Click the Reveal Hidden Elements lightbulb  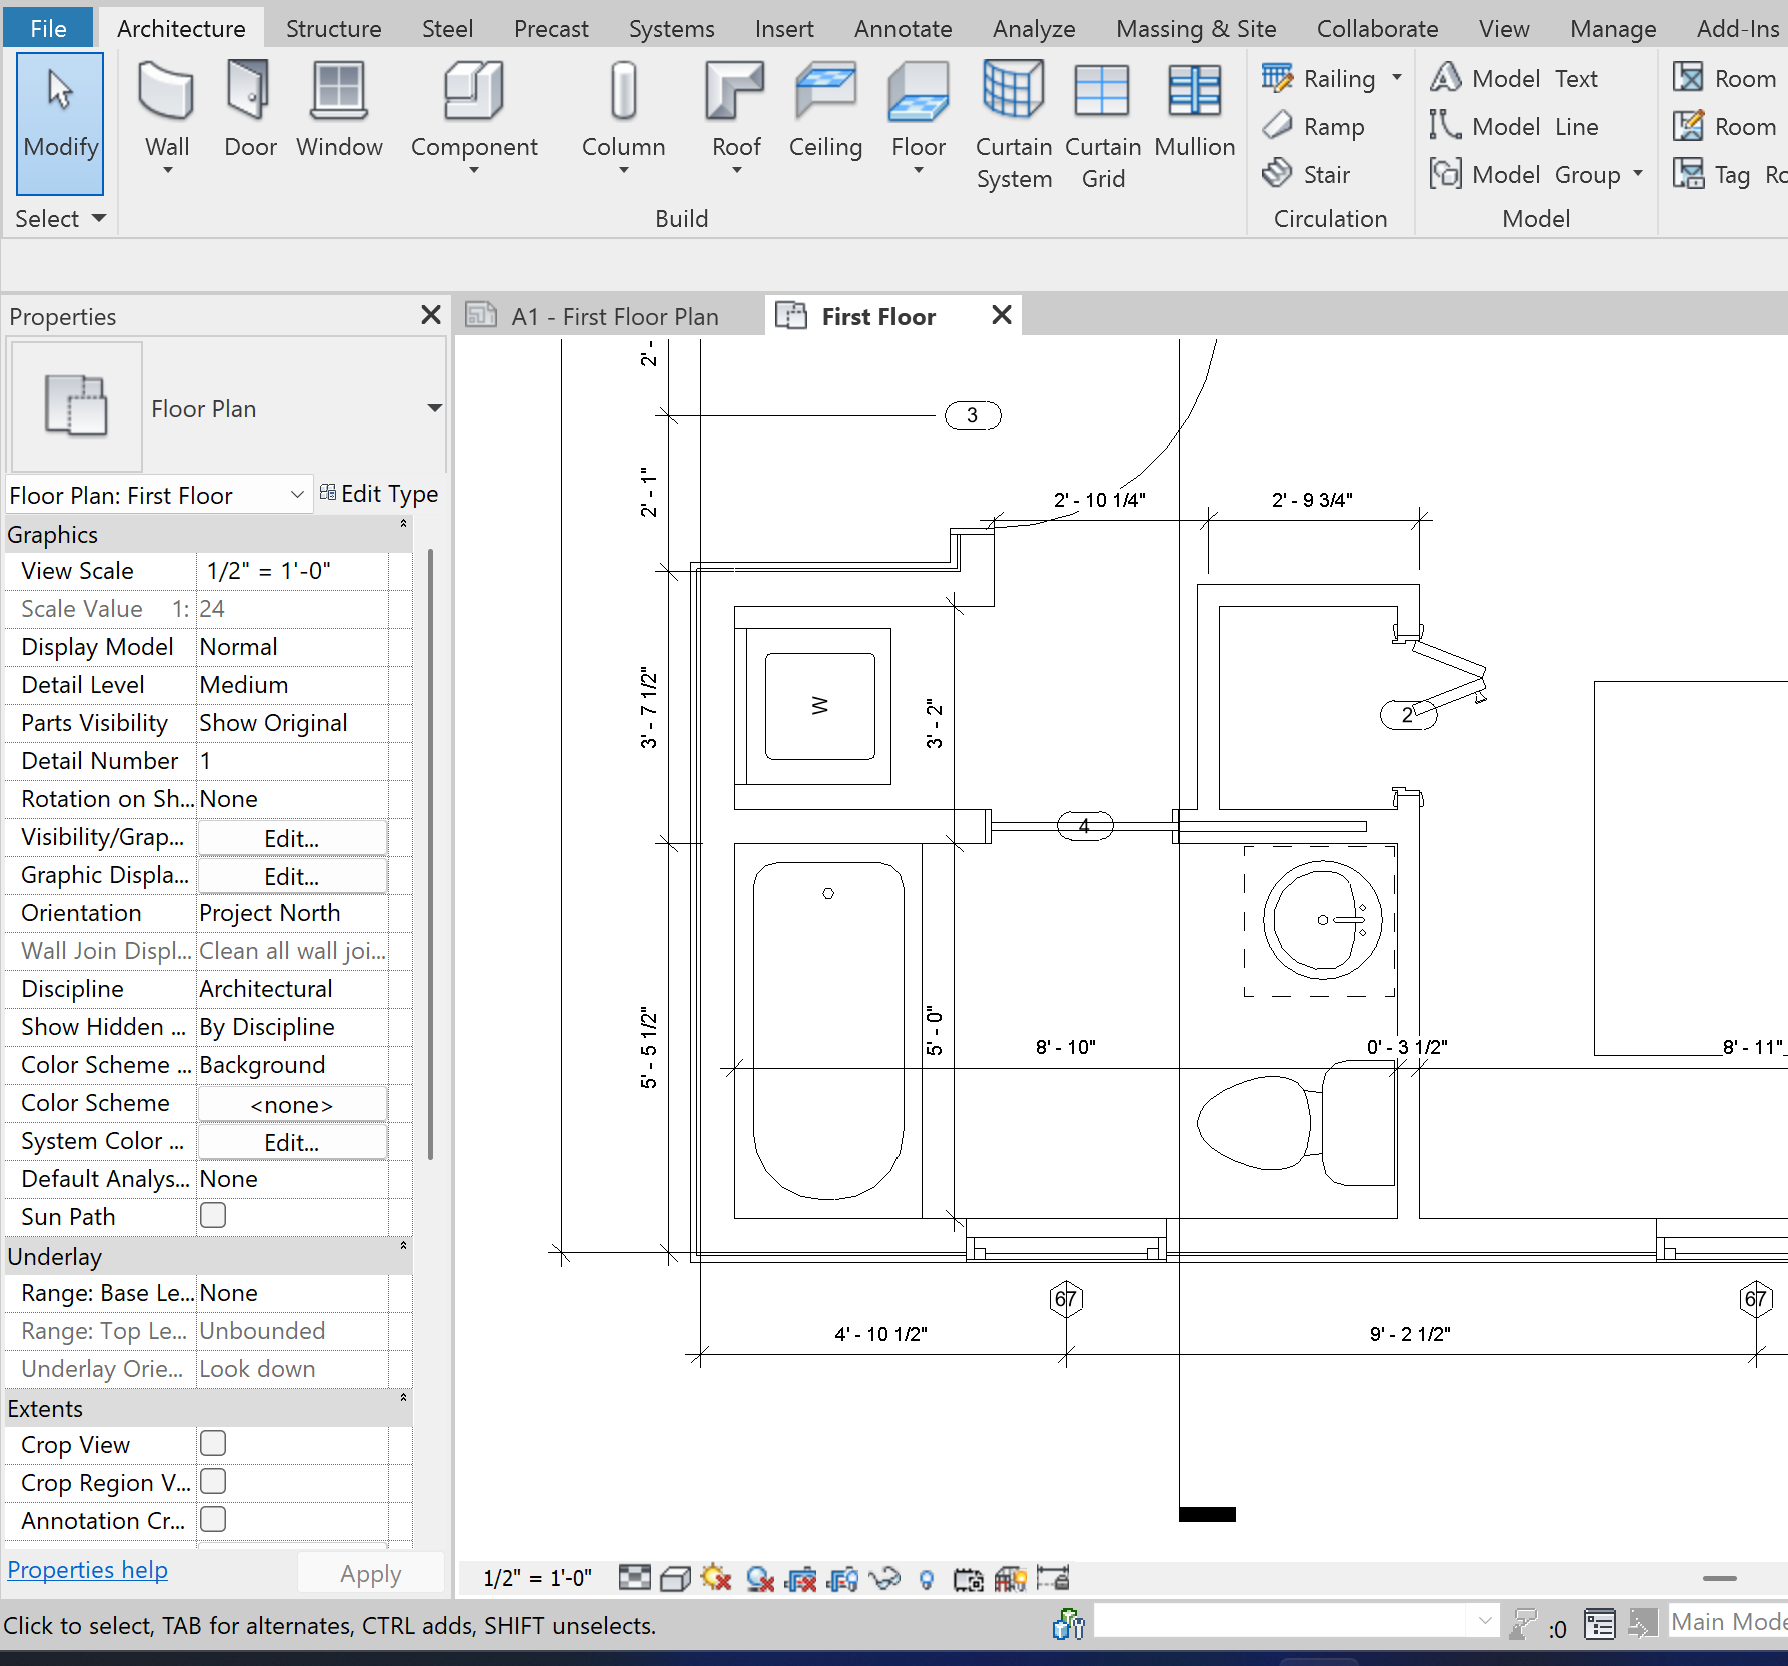pyautogui.click(x=927, y=1578)
